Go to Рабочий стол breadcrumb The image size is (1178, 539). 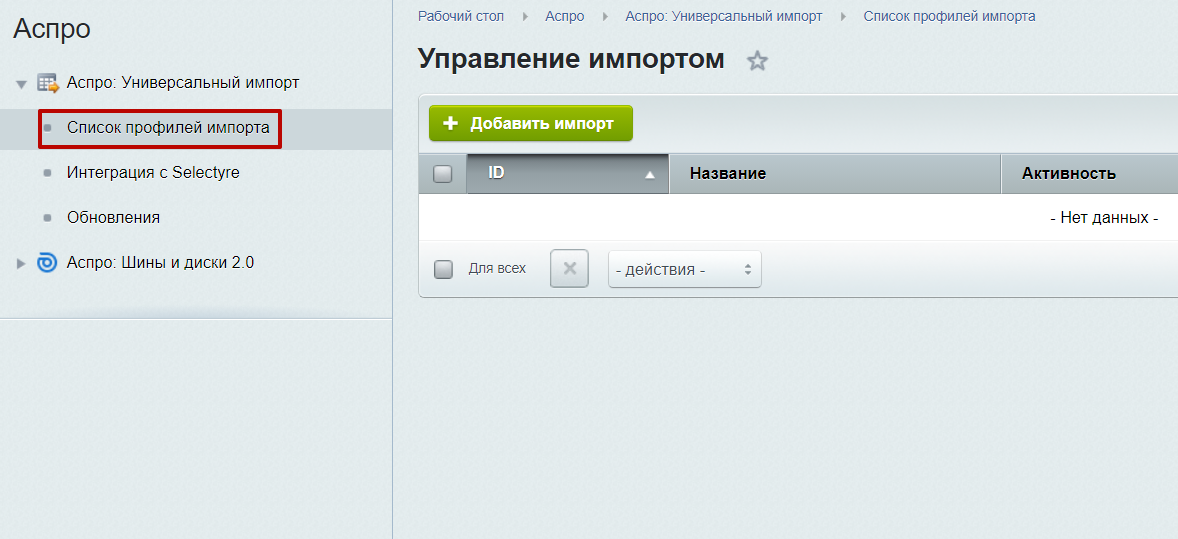coord(461,16)
